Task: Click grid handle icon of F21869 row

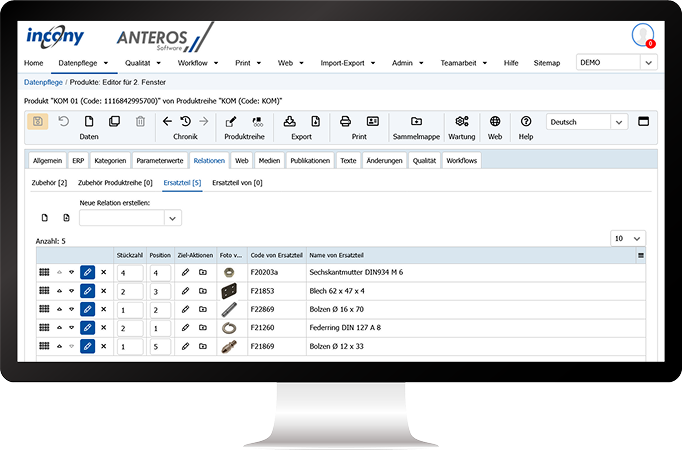Action: tap(44, 346)
